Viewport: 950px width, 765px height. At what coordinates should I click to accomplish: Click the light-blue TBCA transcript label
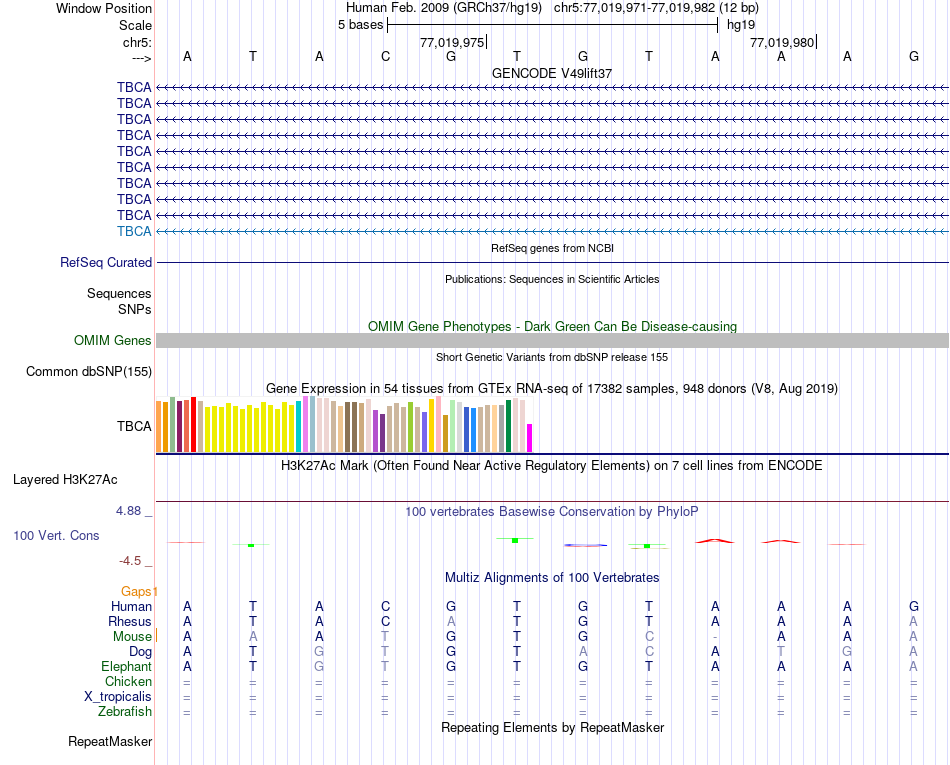click(x=134, y=231)
